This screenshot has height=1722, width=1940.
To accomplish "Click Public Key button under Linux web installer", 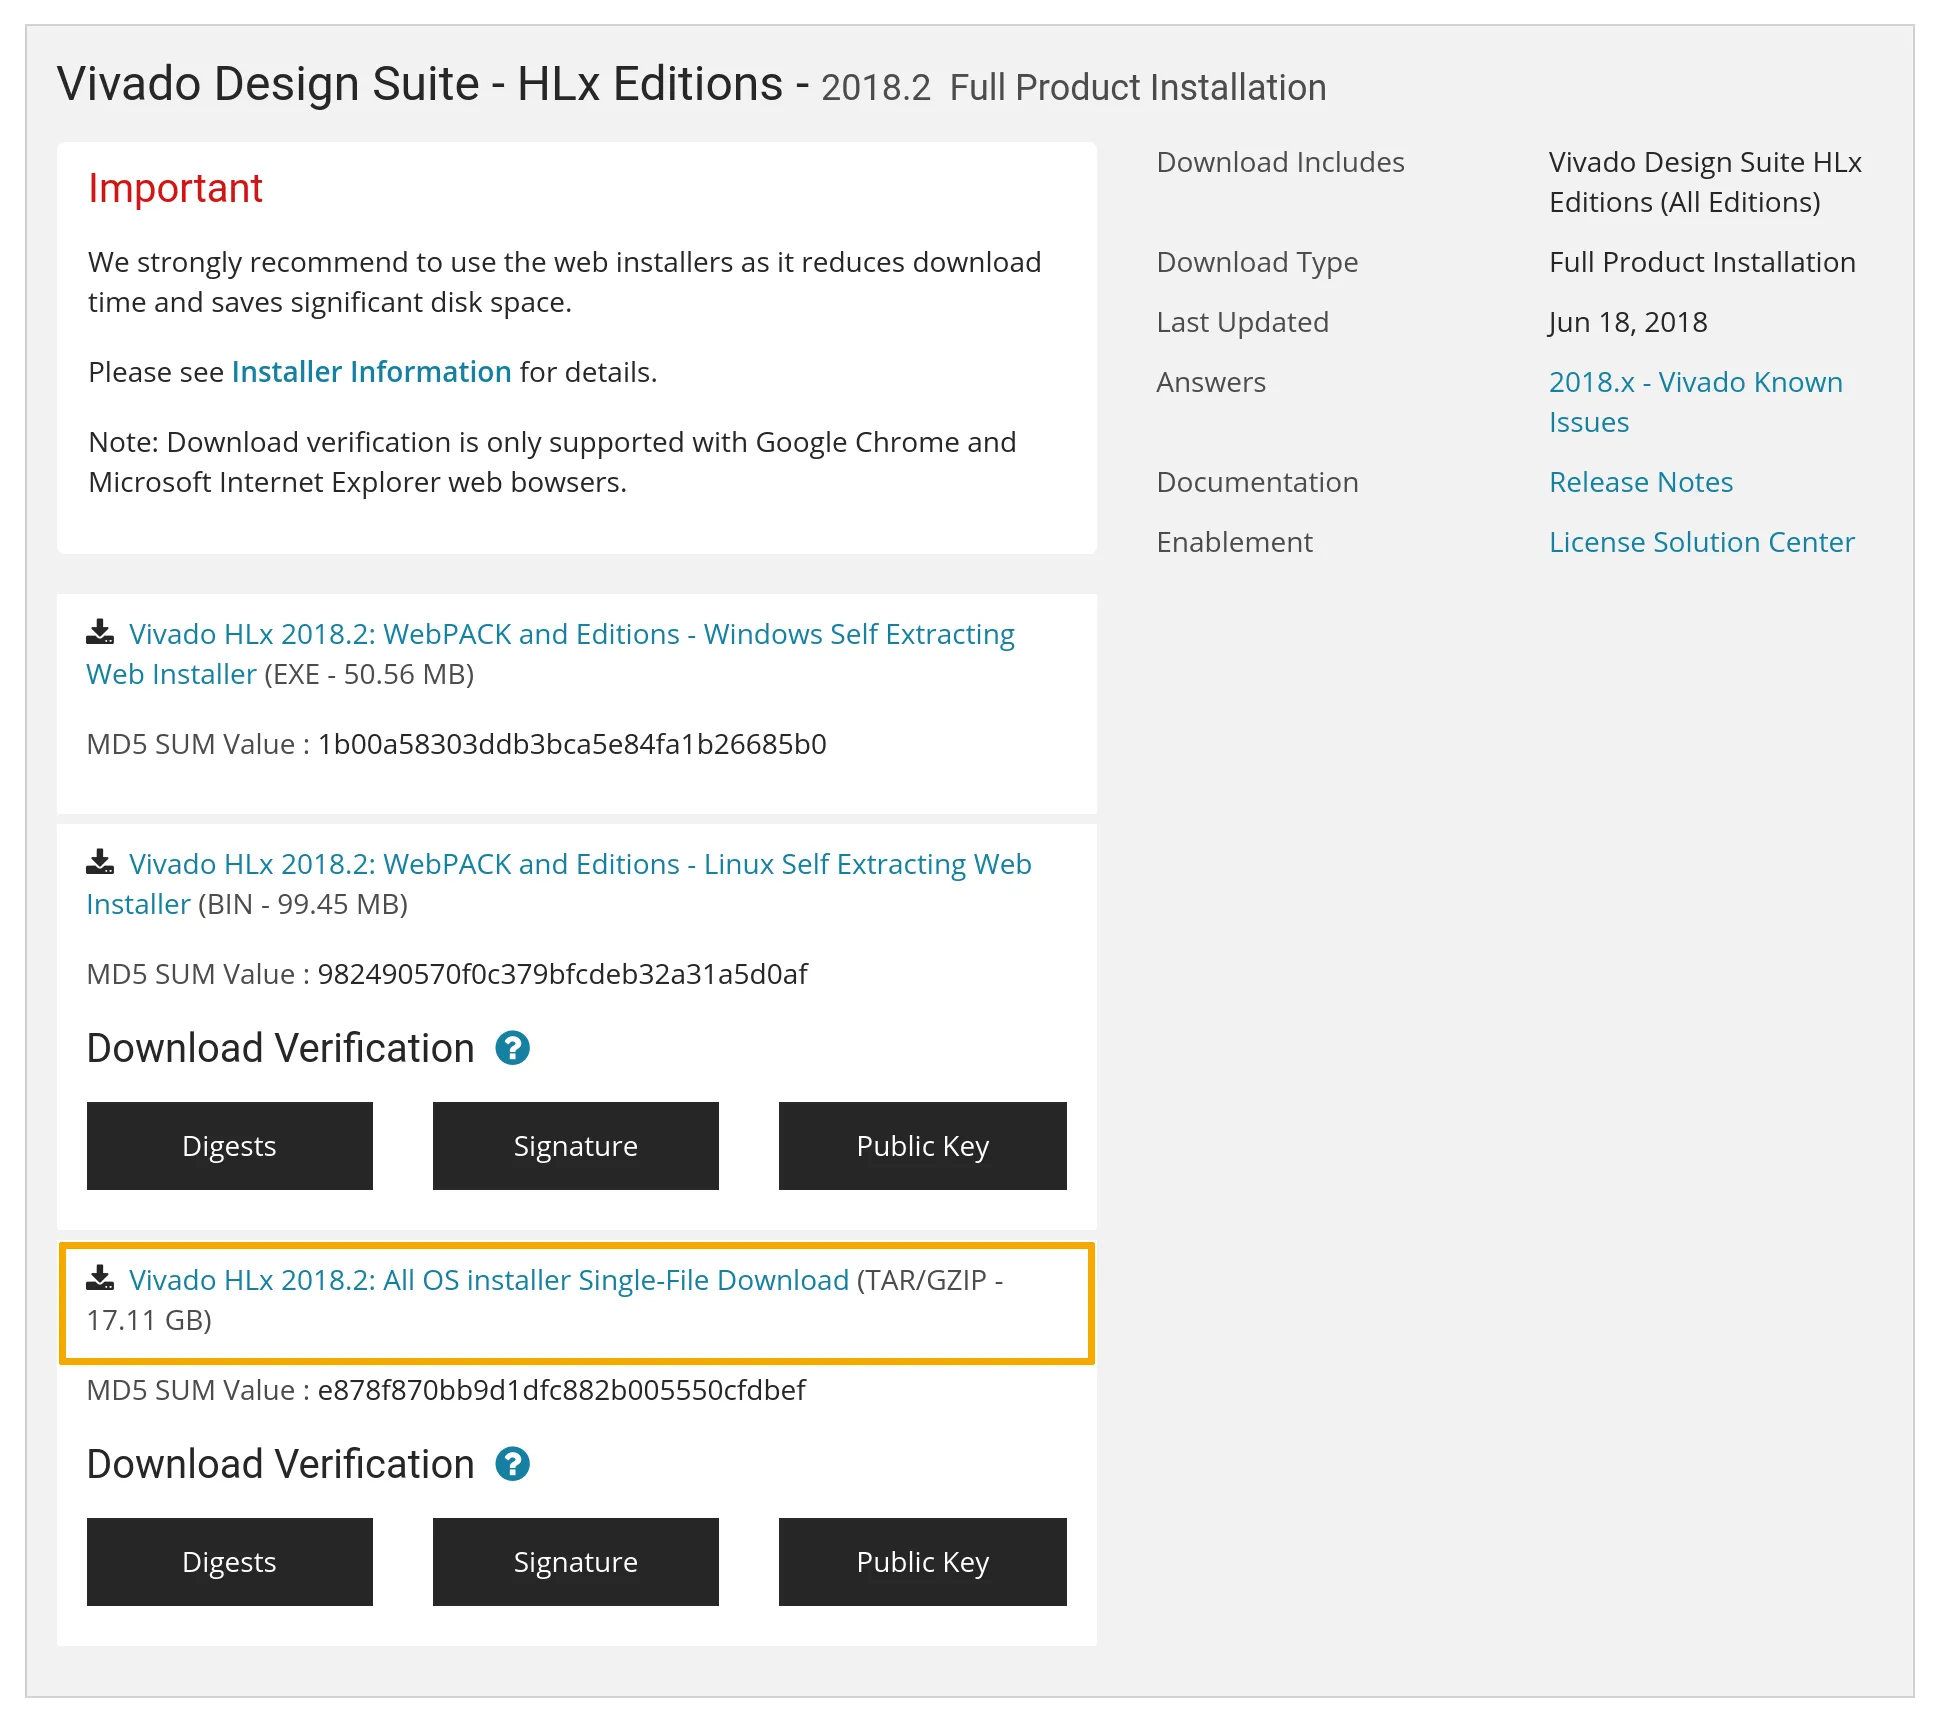I will [922, 1146].
